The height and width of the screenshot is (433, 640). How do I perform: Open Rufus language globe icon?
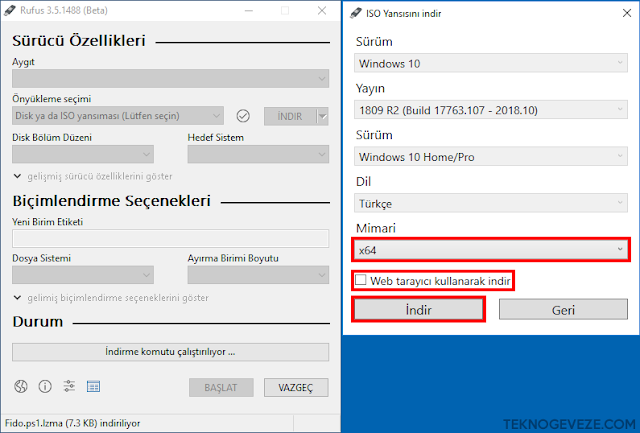[21, 386]
